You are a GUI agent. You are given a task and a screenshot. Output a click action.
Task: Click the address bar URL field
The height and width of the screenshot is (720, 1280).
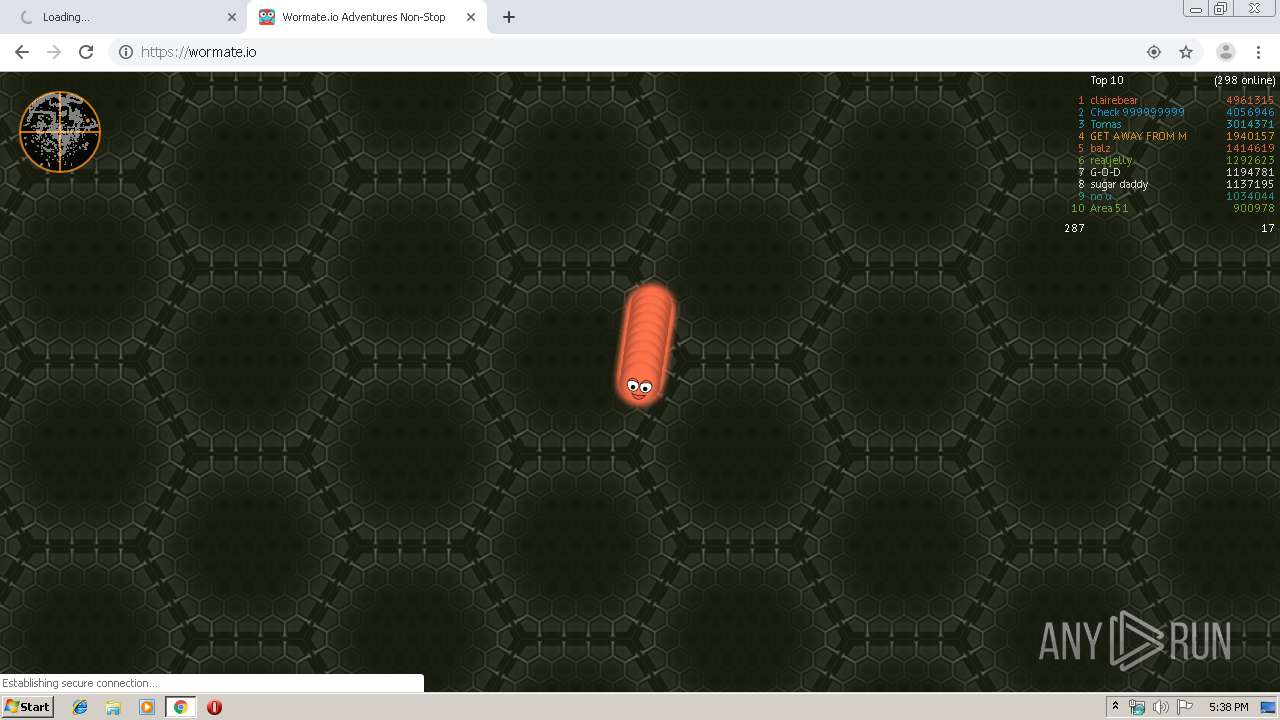pyautogui.click(x=640, y=52)
